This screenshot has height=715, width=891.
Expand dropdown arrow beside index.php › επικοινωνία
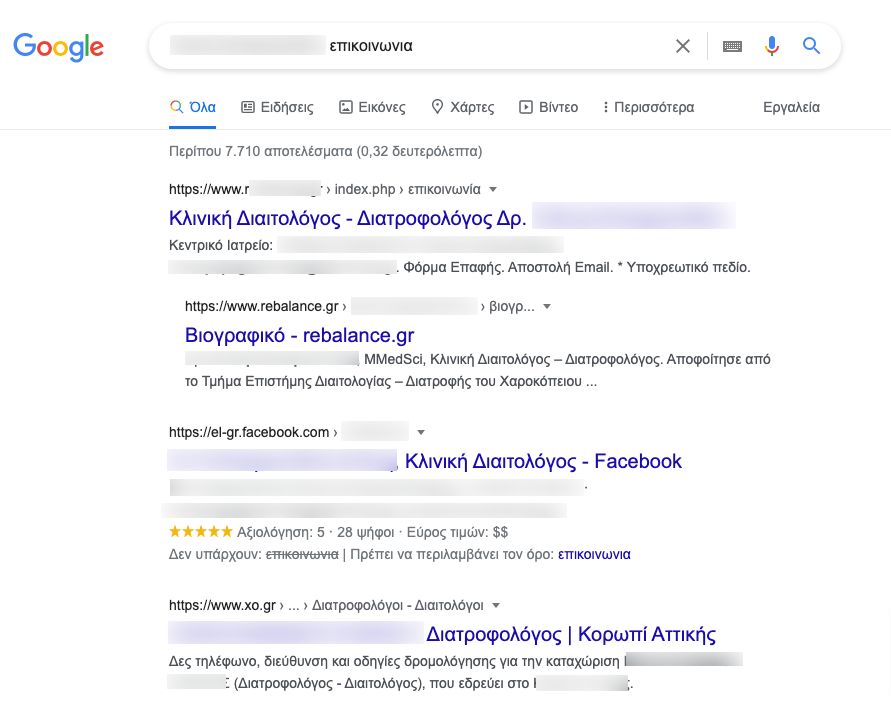click(493, 190)
